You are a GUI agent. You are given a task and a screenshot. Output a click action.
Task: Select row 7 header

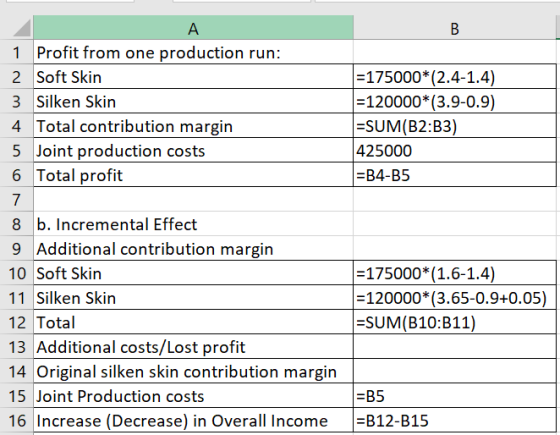click(16, 200)
